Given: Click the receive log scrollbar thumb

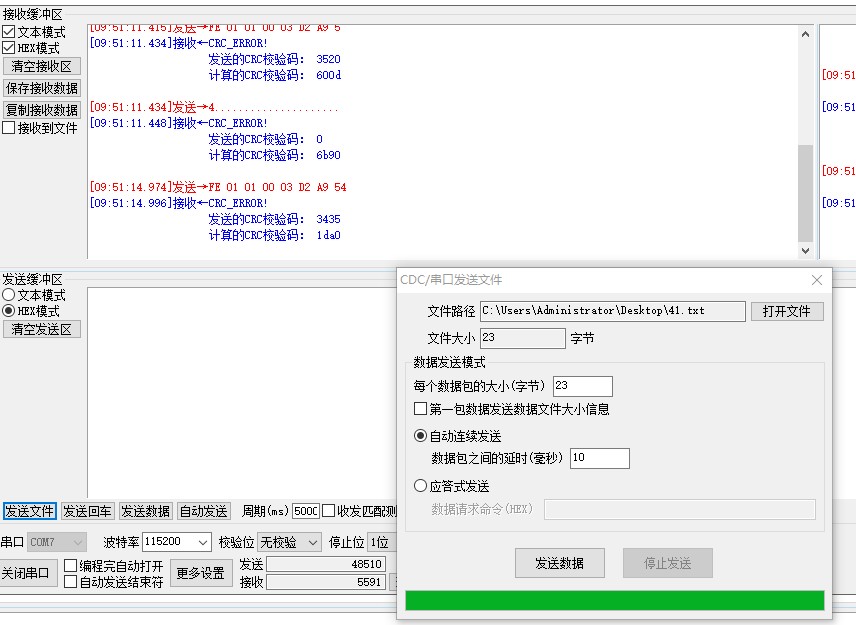Looking at the screenshot, I should click(x=805, y=193).
